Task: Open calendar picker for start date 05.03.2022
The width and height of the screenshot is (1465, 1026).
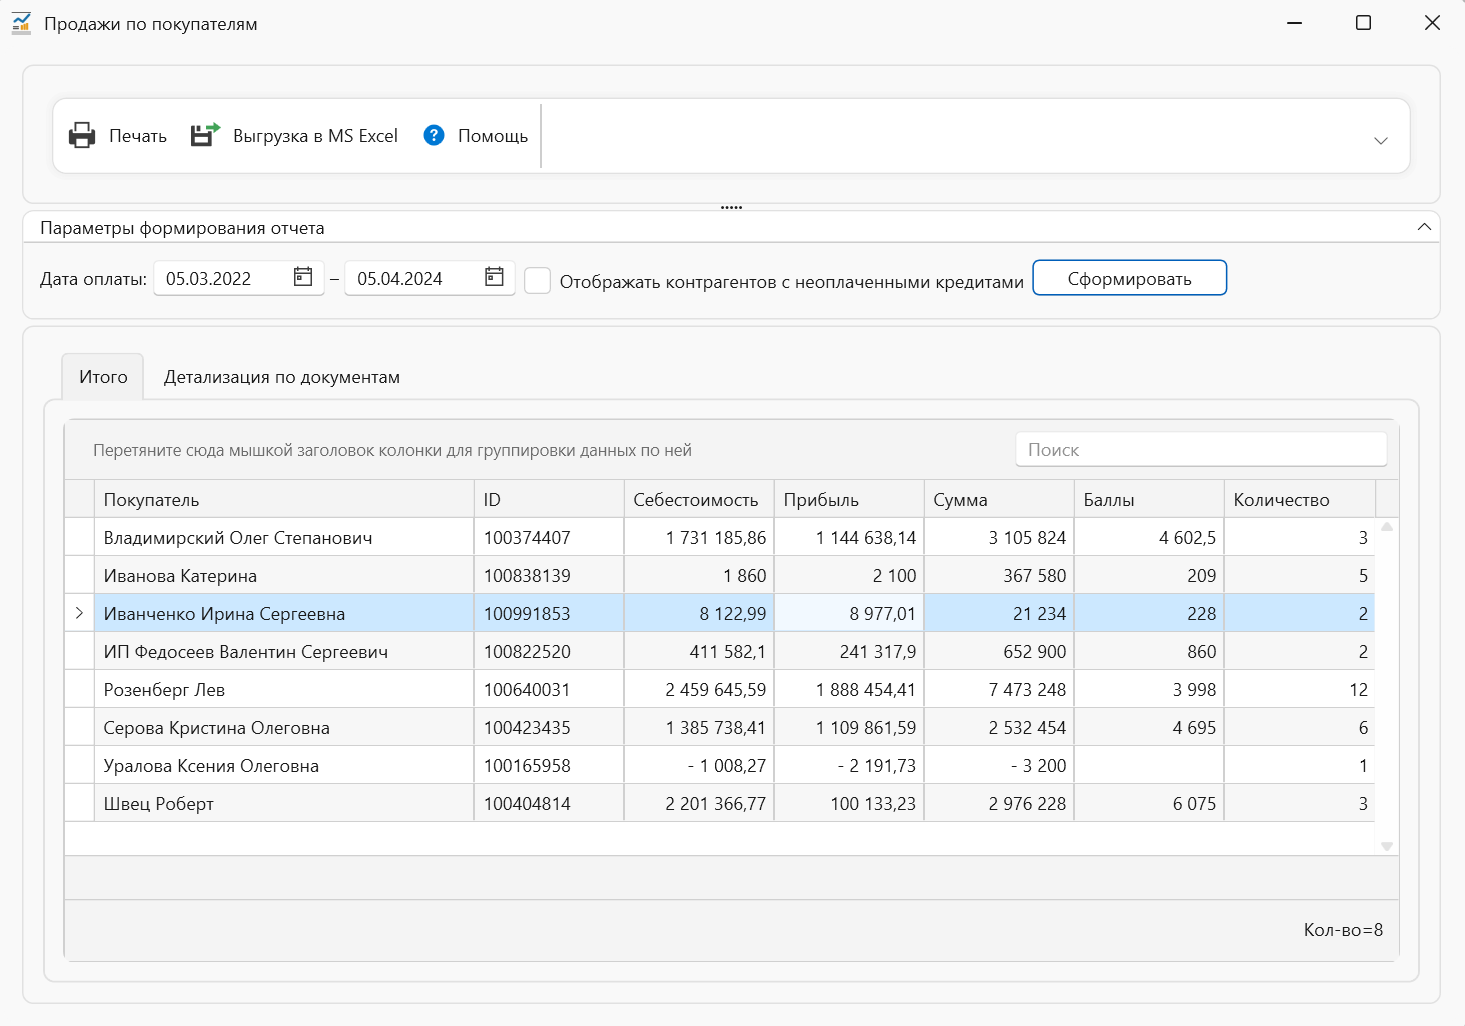Action: pos(303,277)
